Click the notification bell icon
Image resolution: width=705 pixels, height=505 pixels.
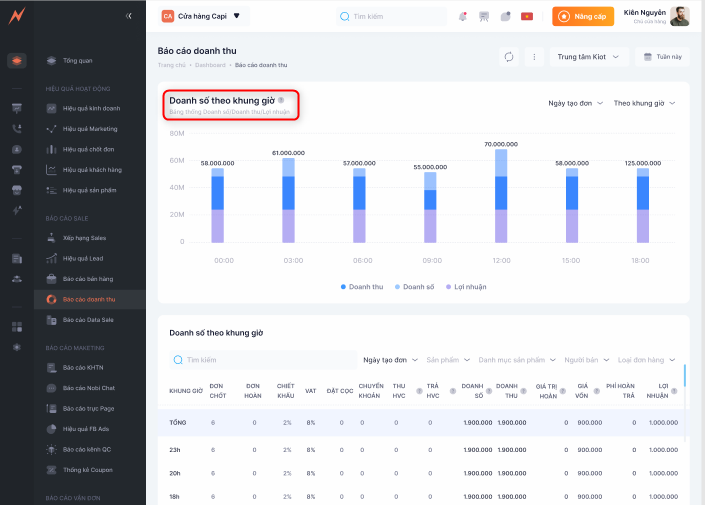[462, 16]
